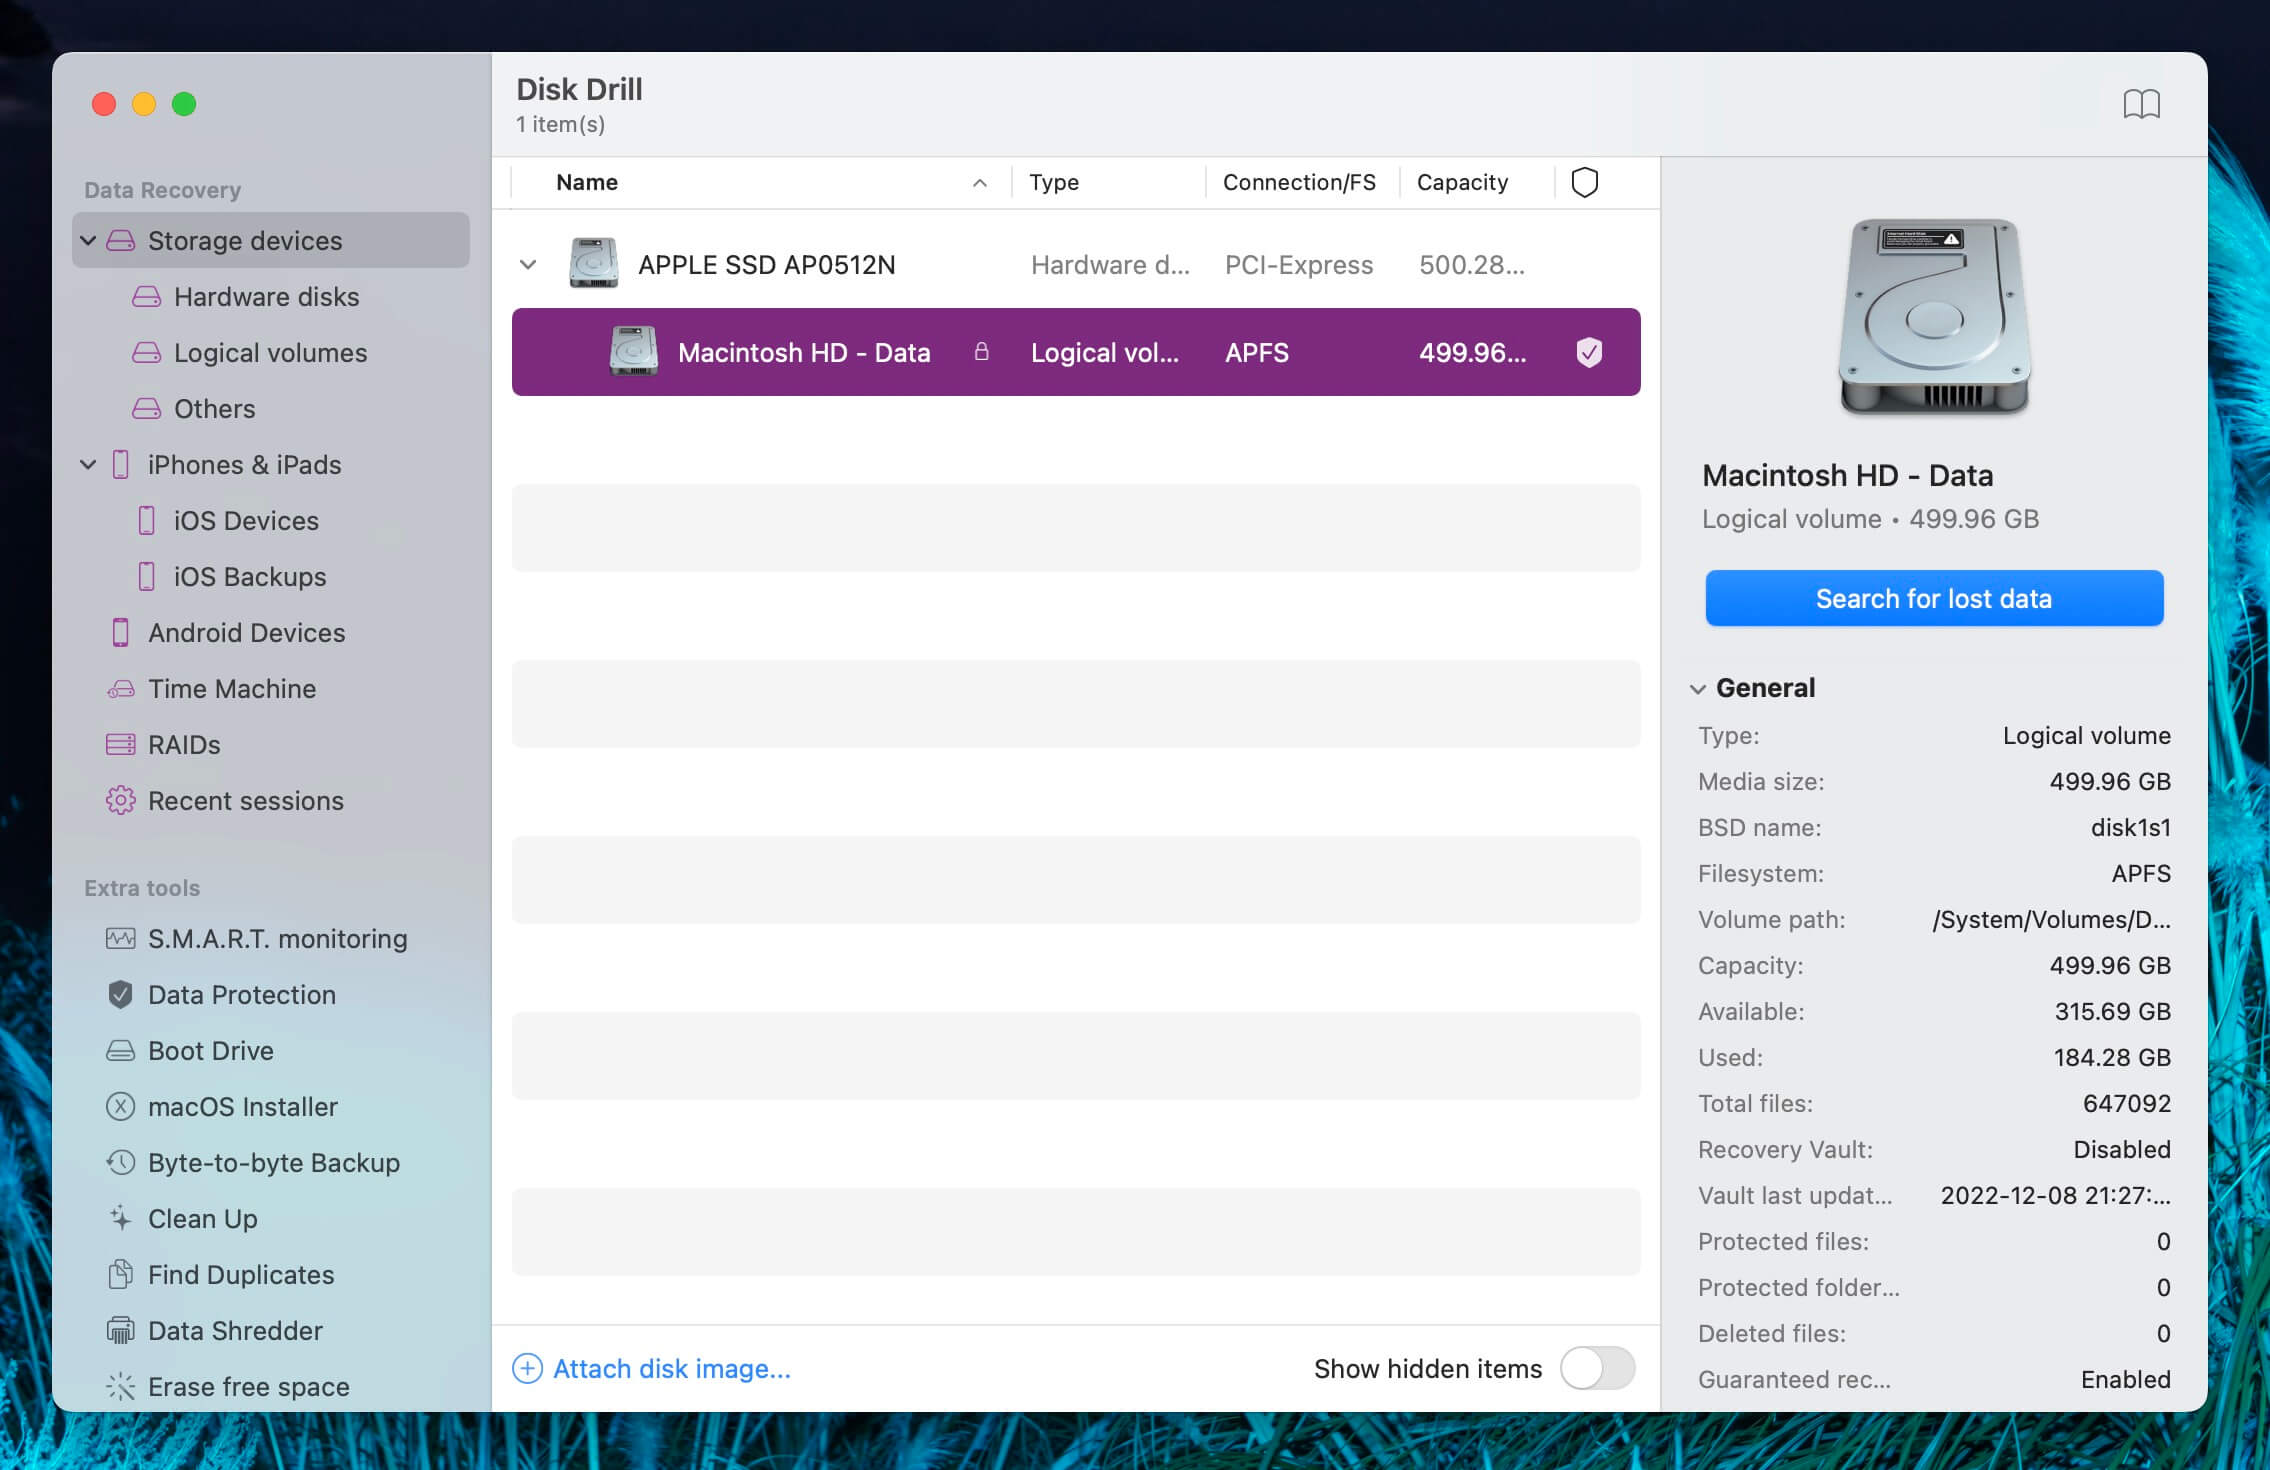Click the iOS Devices phone icon
The width and height of the screenshot is (2270, 1470).
tap(147, 521)
